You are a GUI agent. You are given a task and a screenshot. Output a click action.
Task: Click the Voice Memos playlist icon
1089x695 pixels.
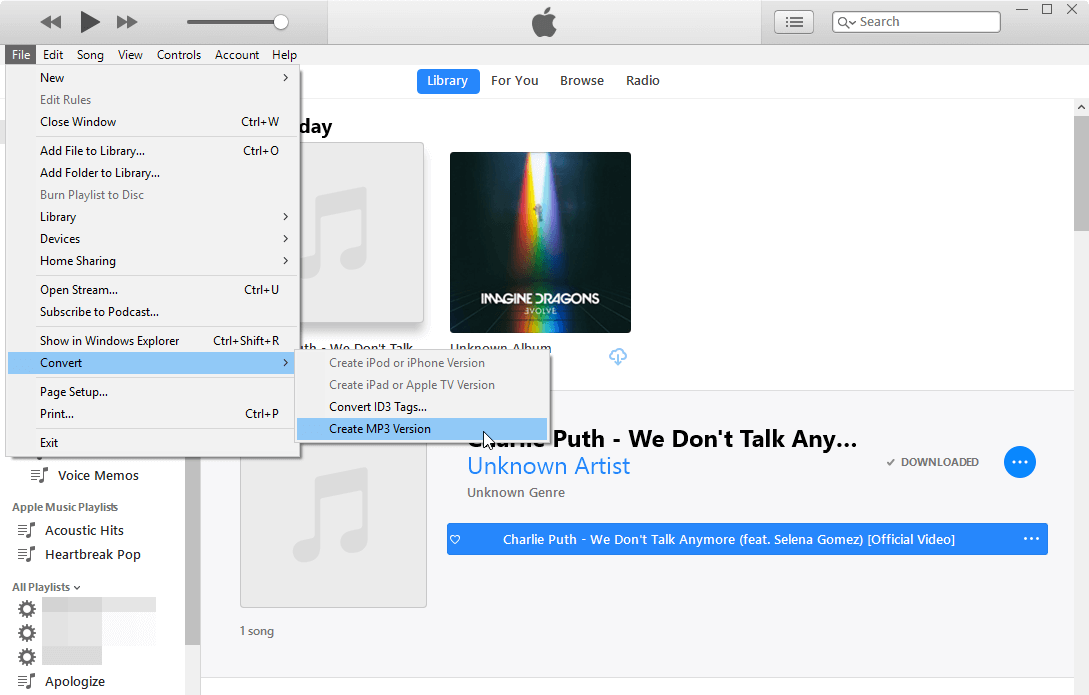coord(39,475)
